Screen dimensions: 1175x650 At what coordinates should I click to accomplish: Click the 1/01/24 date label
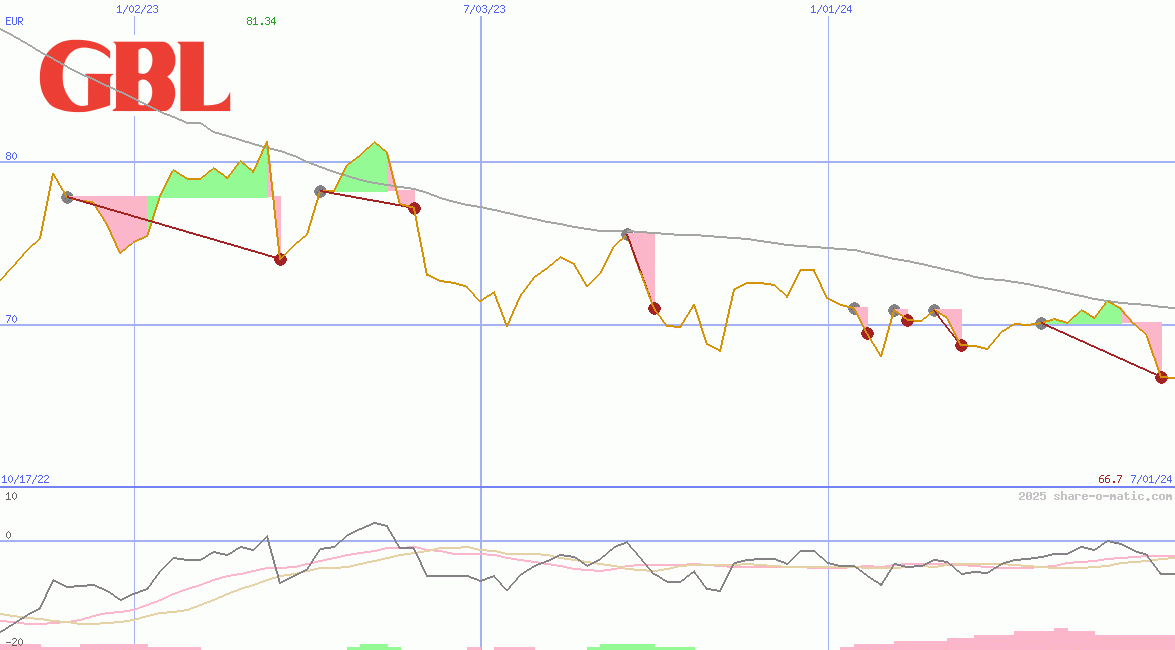coord(831,9)
